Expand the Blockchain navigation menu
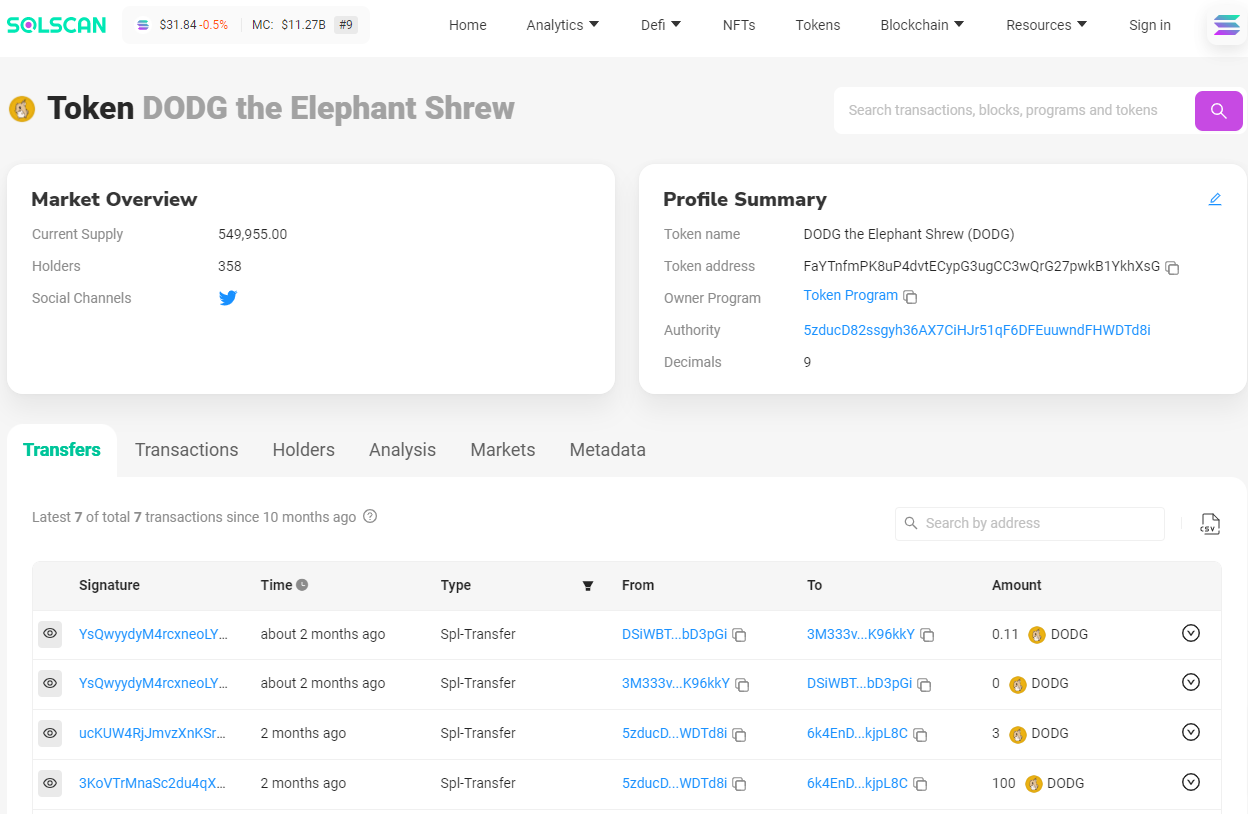This screenshot has width=1248, height=814. click(922, 25)
